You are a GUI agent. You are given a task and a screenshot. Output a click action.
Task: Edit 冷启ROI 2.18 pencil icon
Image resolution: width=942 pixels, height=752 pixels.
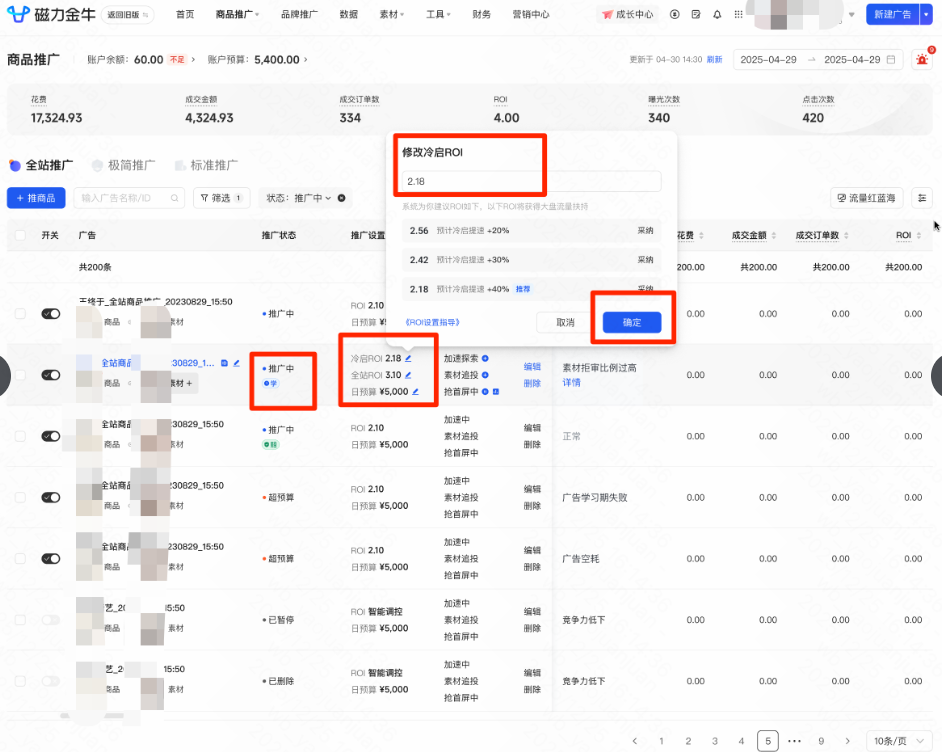[408, 359]
